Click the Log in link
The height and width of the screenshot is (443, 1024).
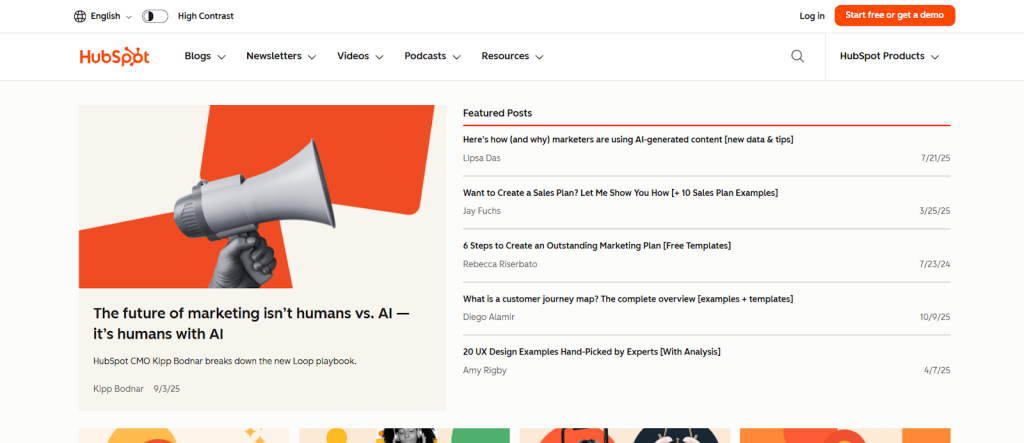812,16
